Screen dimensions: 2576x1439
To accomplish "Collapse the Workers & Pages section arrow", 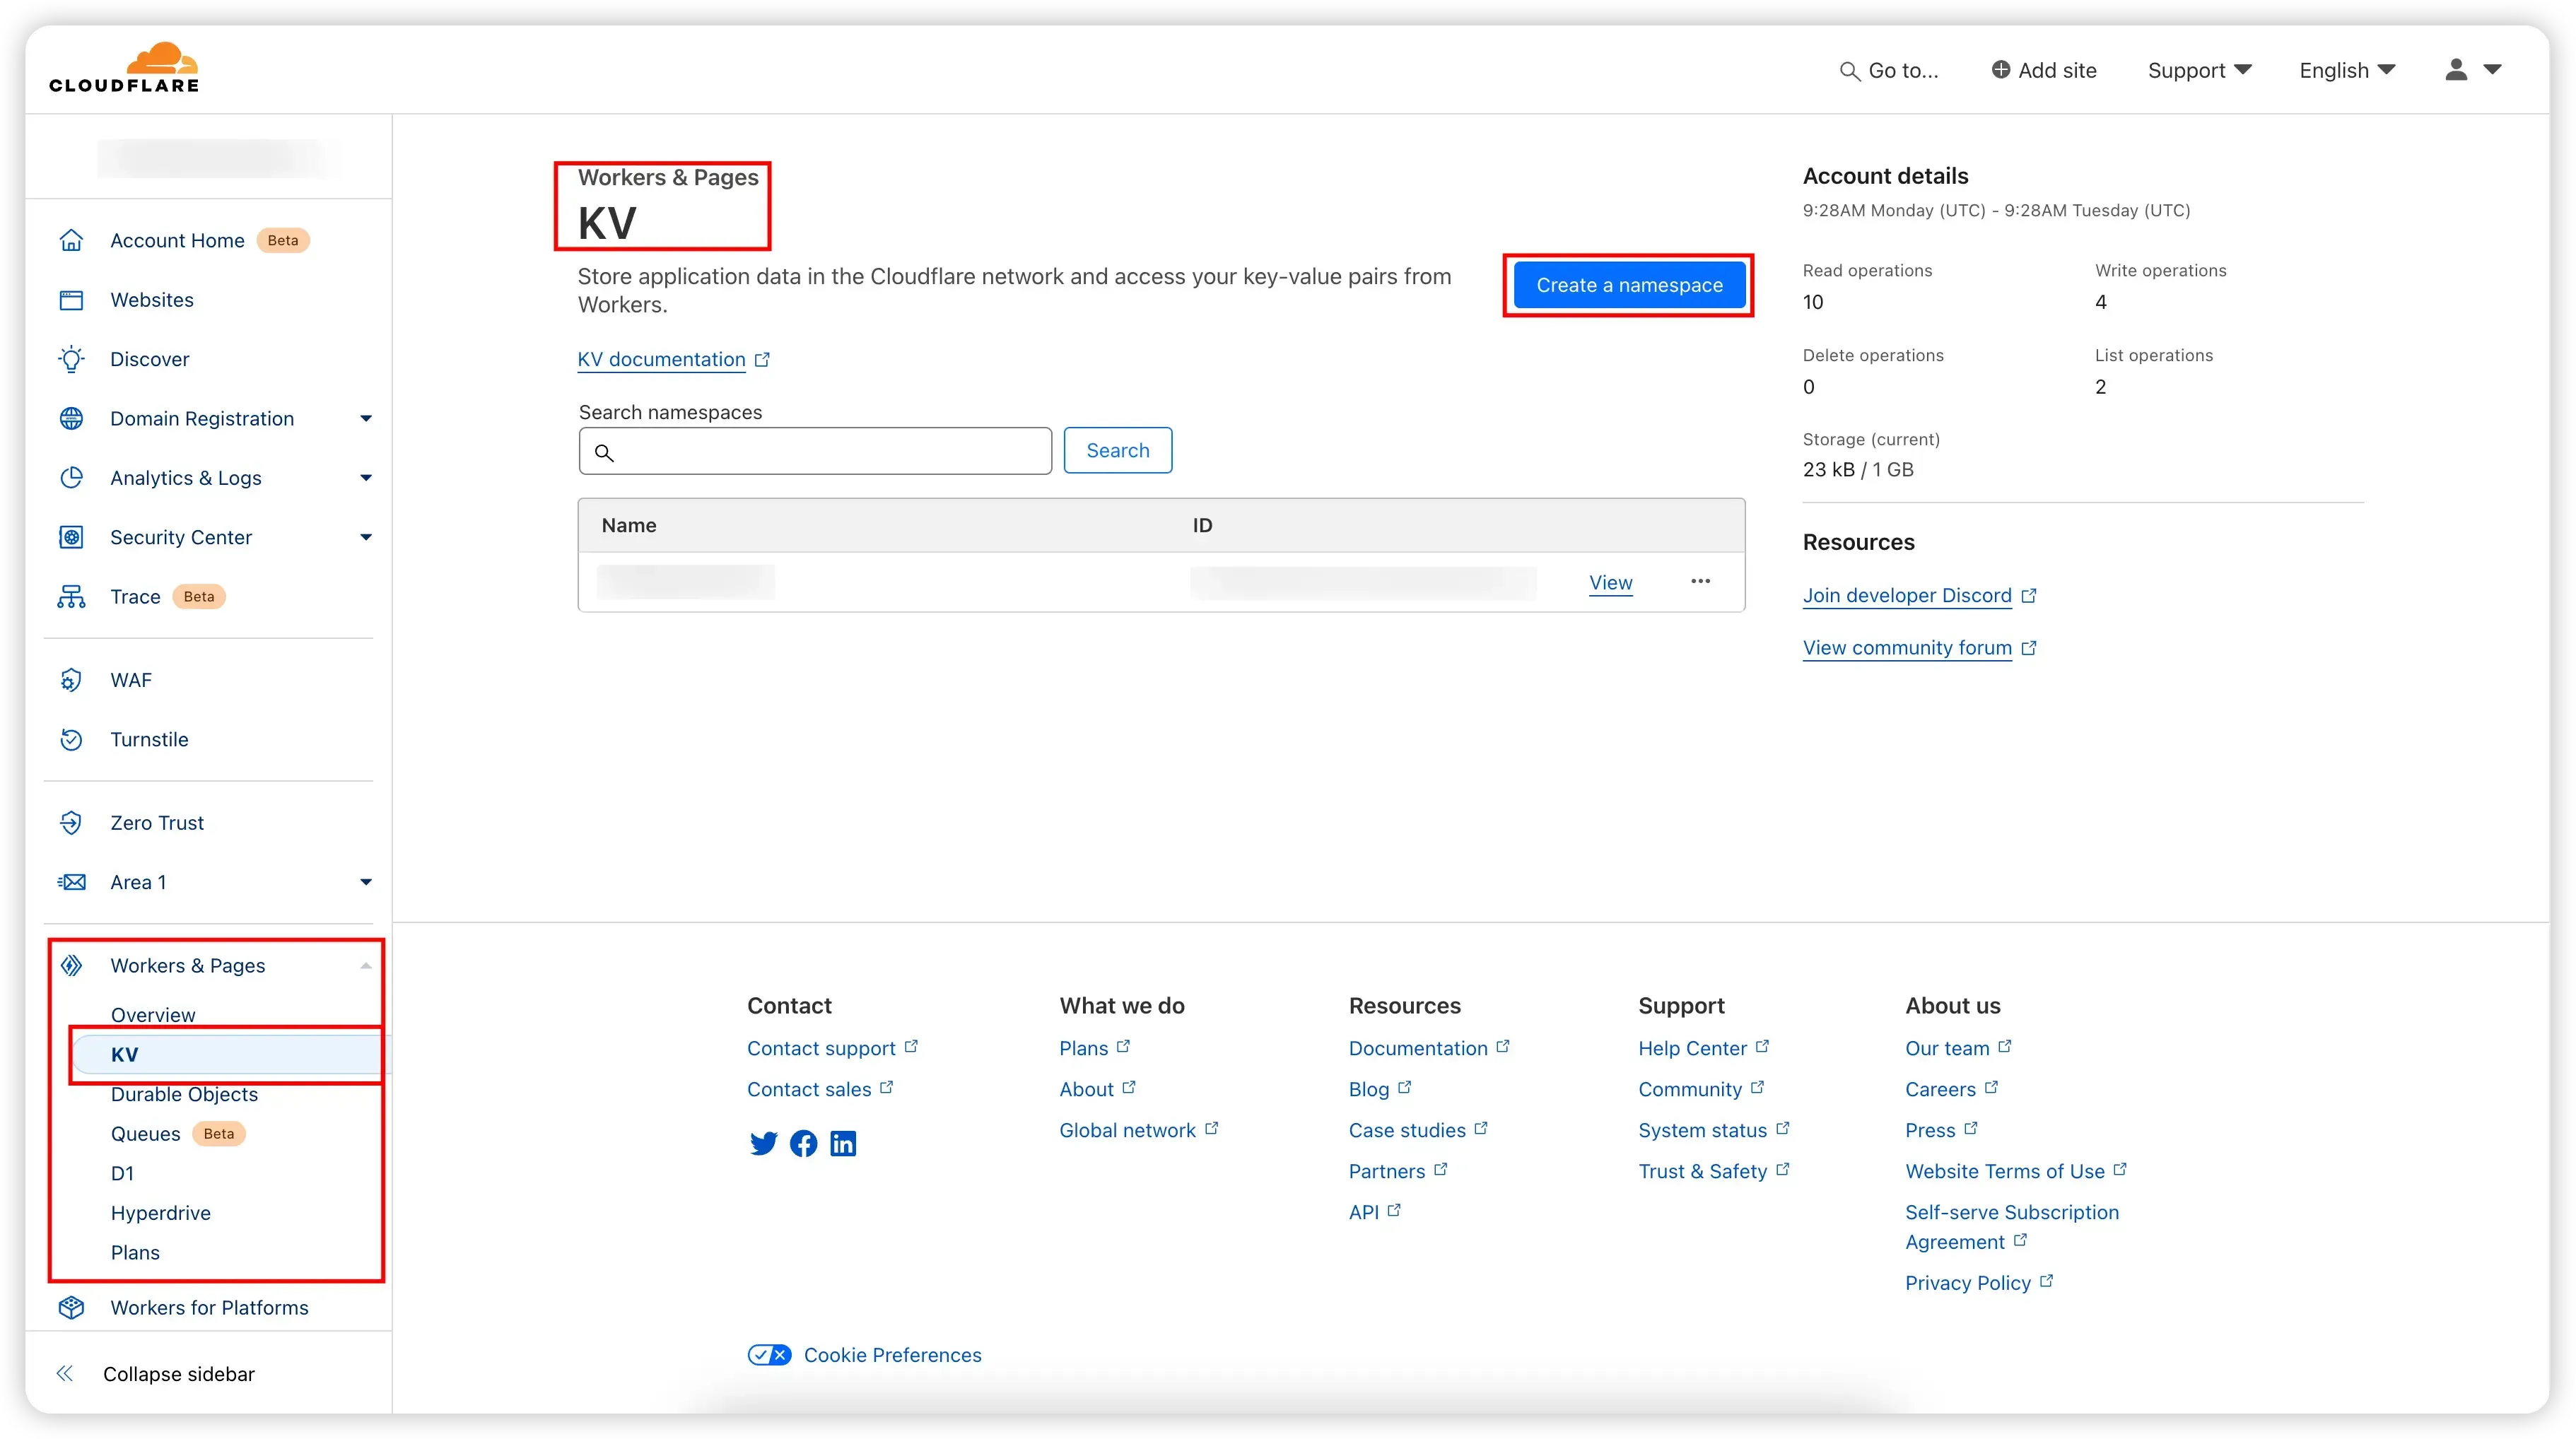I will [x=366, y=965].
